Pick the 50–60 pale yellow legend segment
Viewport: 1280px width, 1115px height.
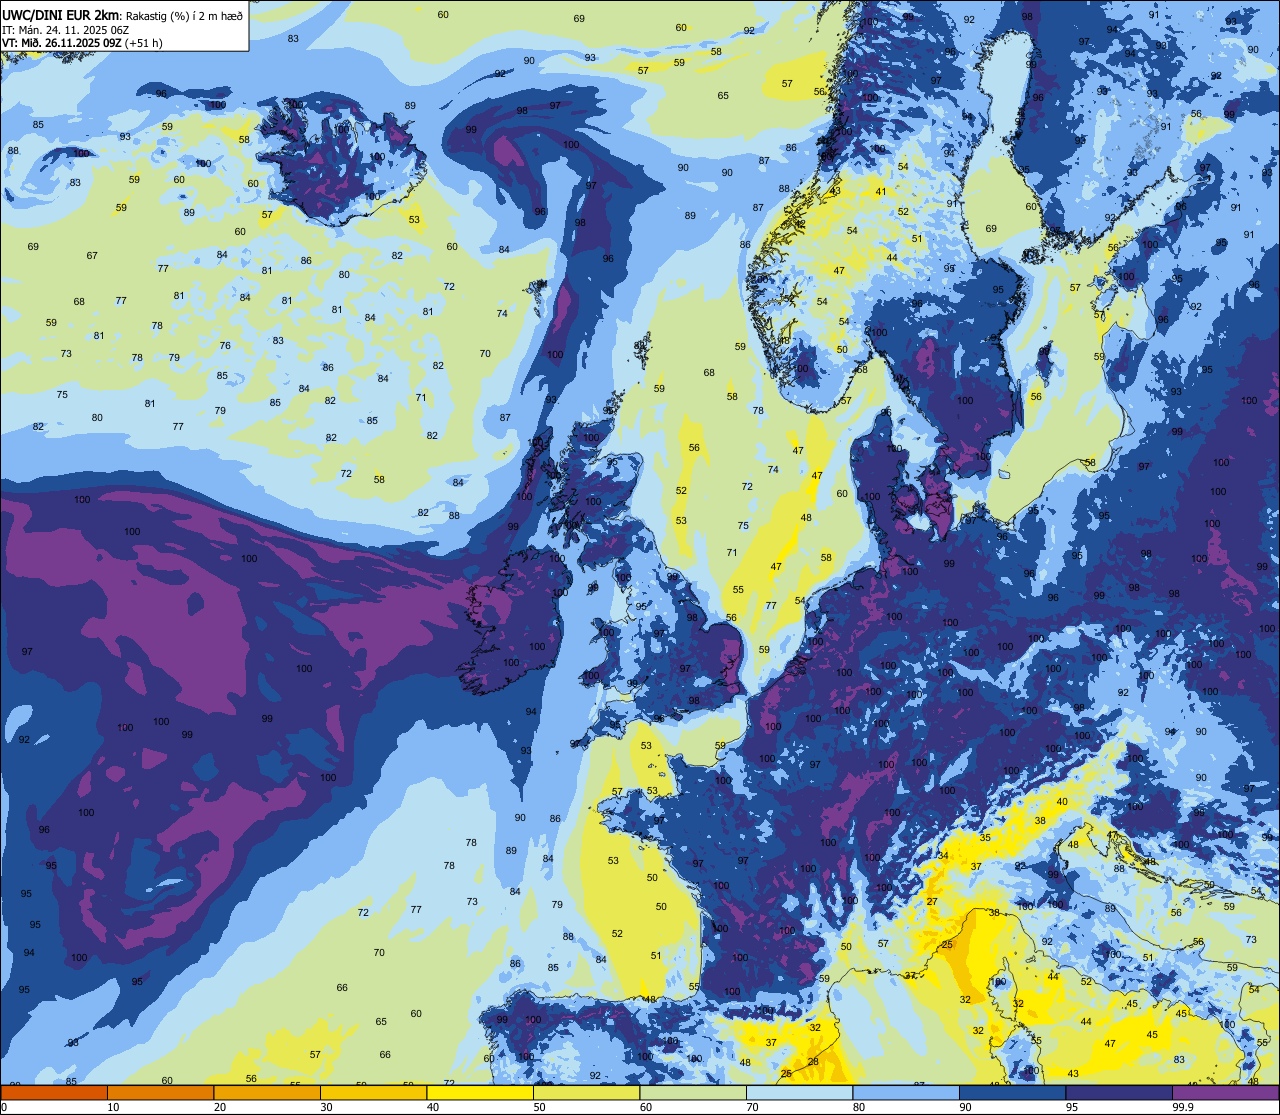(586, 1092)
